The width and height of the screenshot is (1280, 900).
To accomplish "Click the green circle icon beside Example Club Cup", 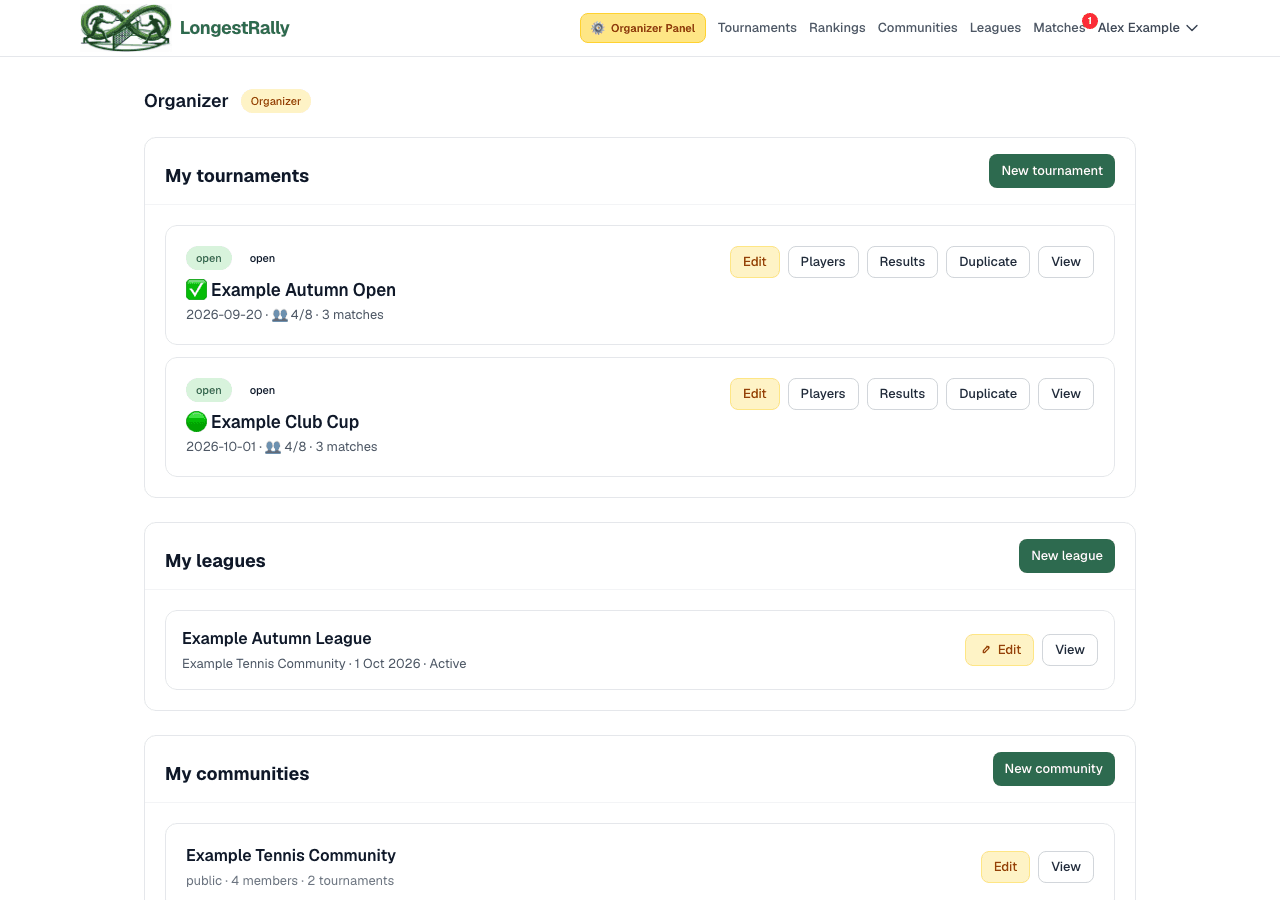I will [196, 422].
